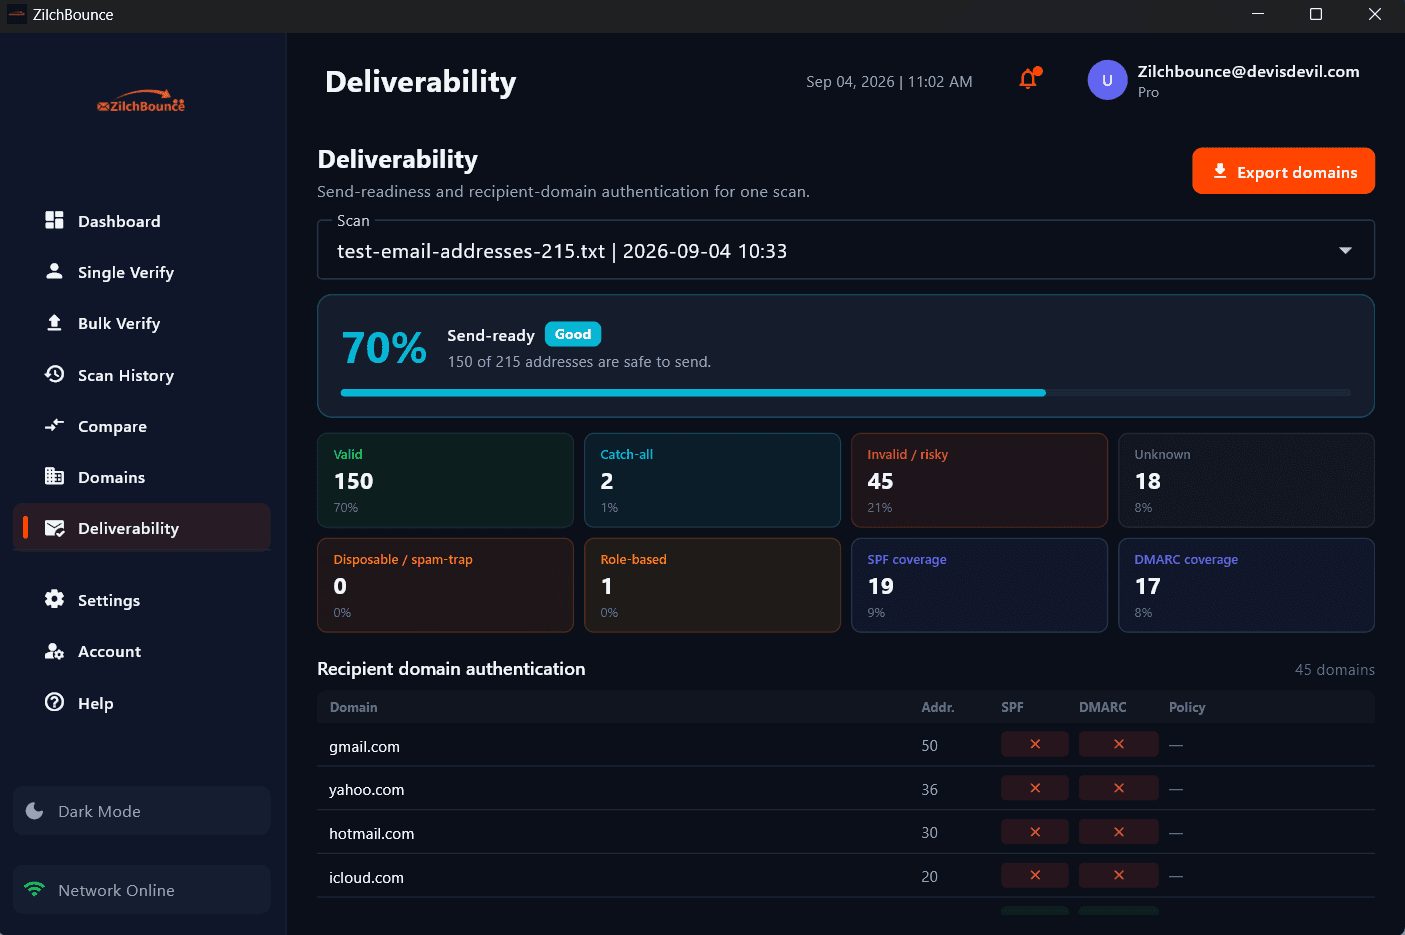Open the DMARC coverage card
Viewport: 1405px width, 935px height.
click(x=1246, y=585)
